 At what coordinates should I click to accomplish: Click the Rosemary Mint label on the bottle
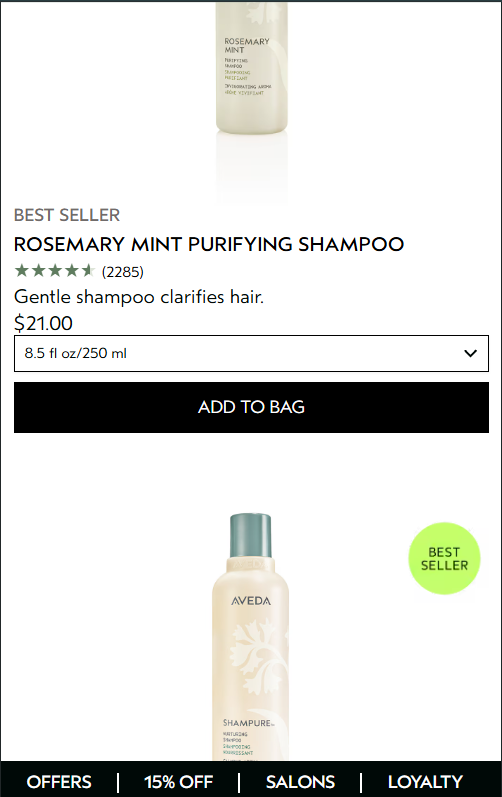click(246, 45)
